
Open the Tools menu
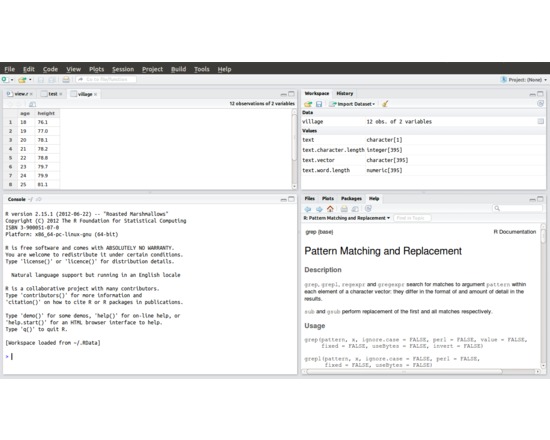tap(202, 69)
